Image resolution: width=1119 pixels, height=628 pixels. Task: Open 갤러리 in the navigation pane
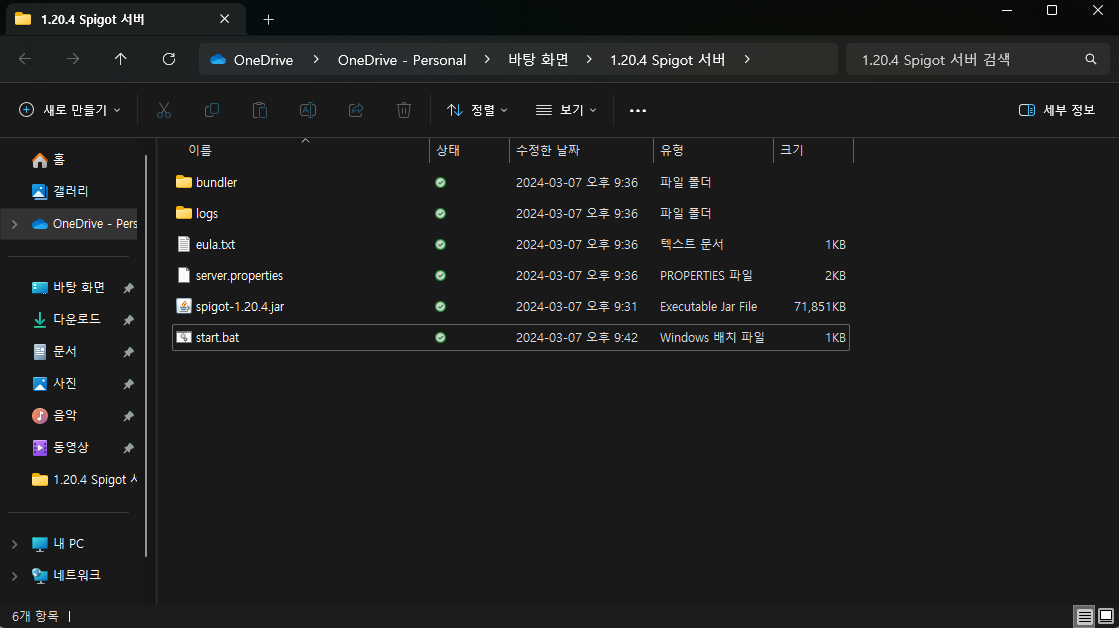[60, 191]
